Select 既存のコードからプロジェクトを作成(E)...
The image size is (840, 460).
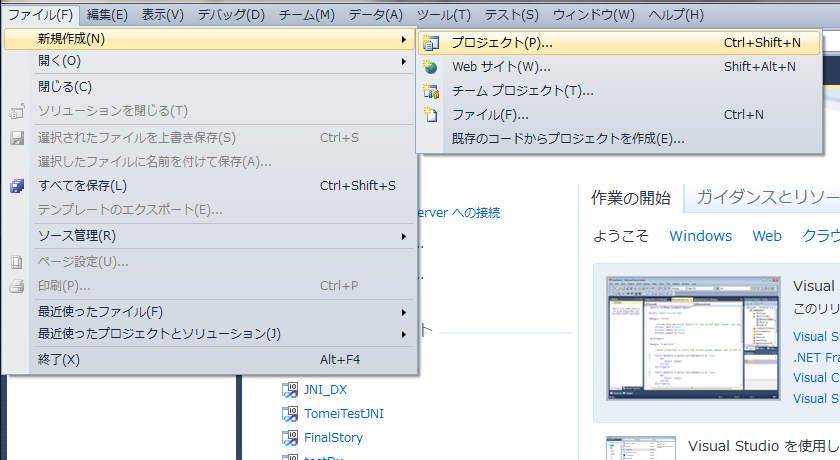(x=619, y=139)
